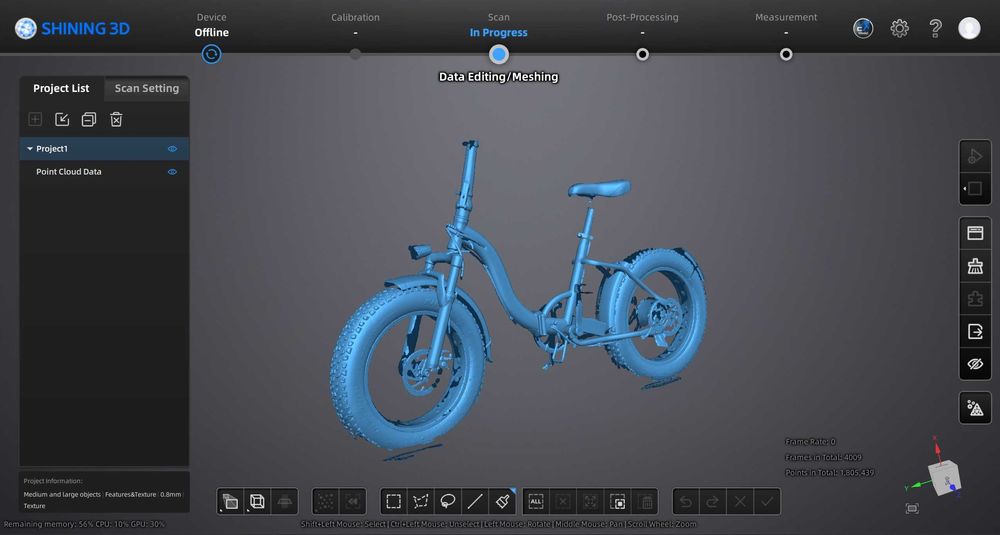Click the Delete selected trash icon
Screen dimensions: 1000x535
(x=645, y=502)
